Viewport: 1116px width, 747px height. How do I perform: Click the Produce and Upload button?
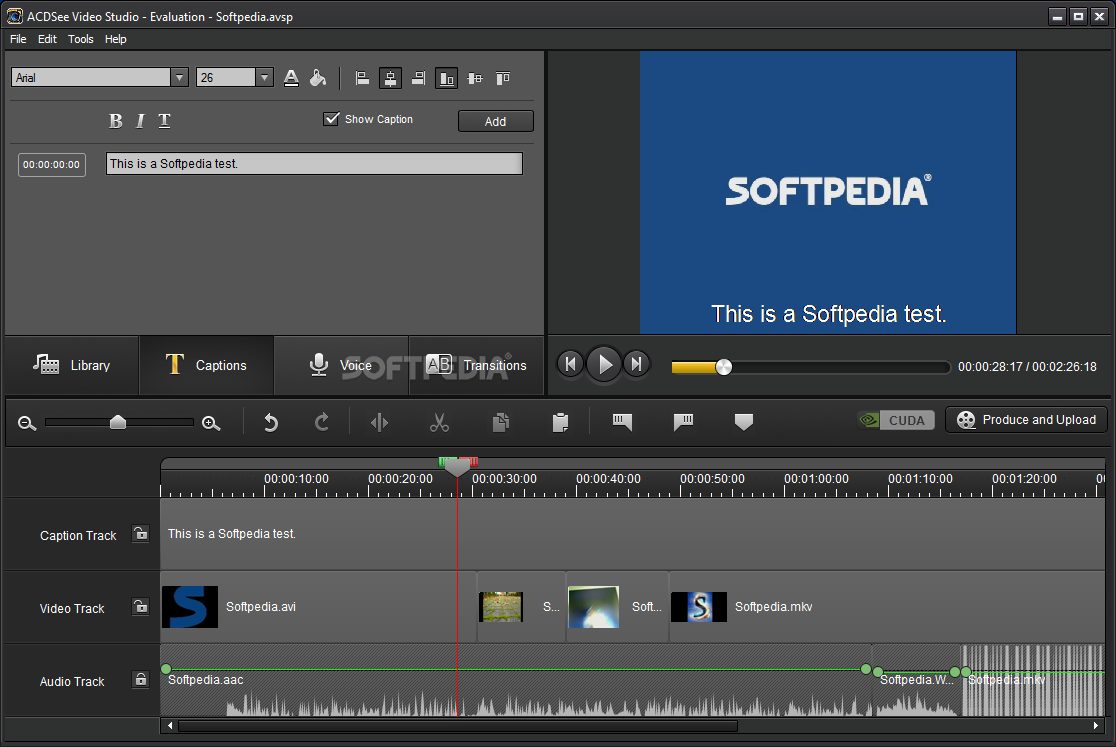(x=1026, y=420)
